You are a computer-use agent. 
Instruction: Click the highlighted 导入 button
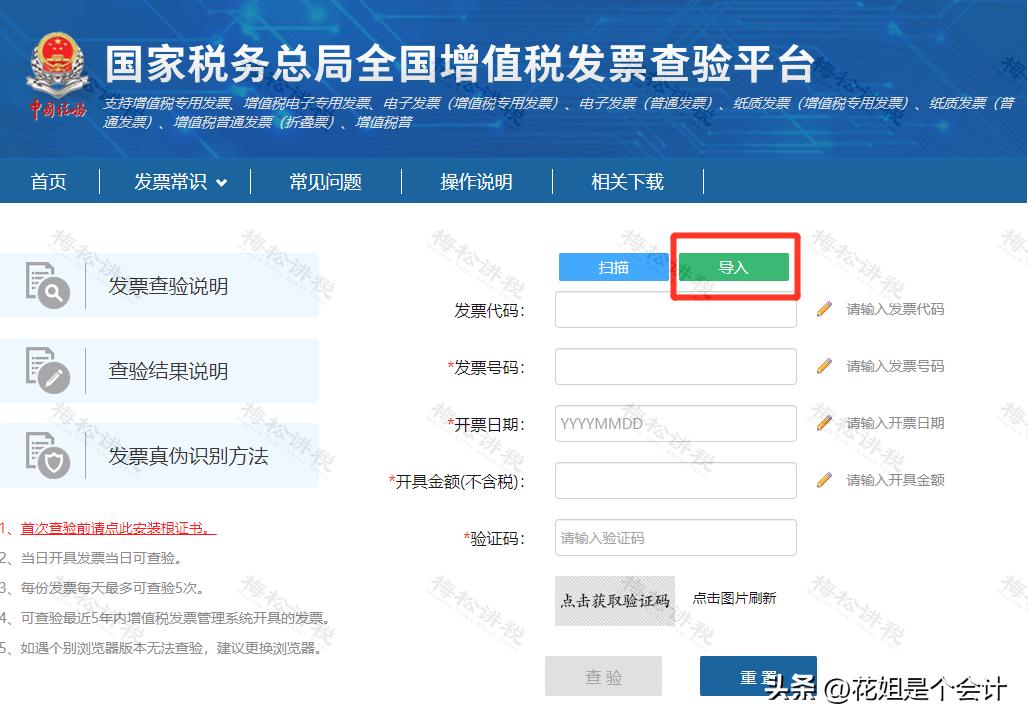coord(734,267)
